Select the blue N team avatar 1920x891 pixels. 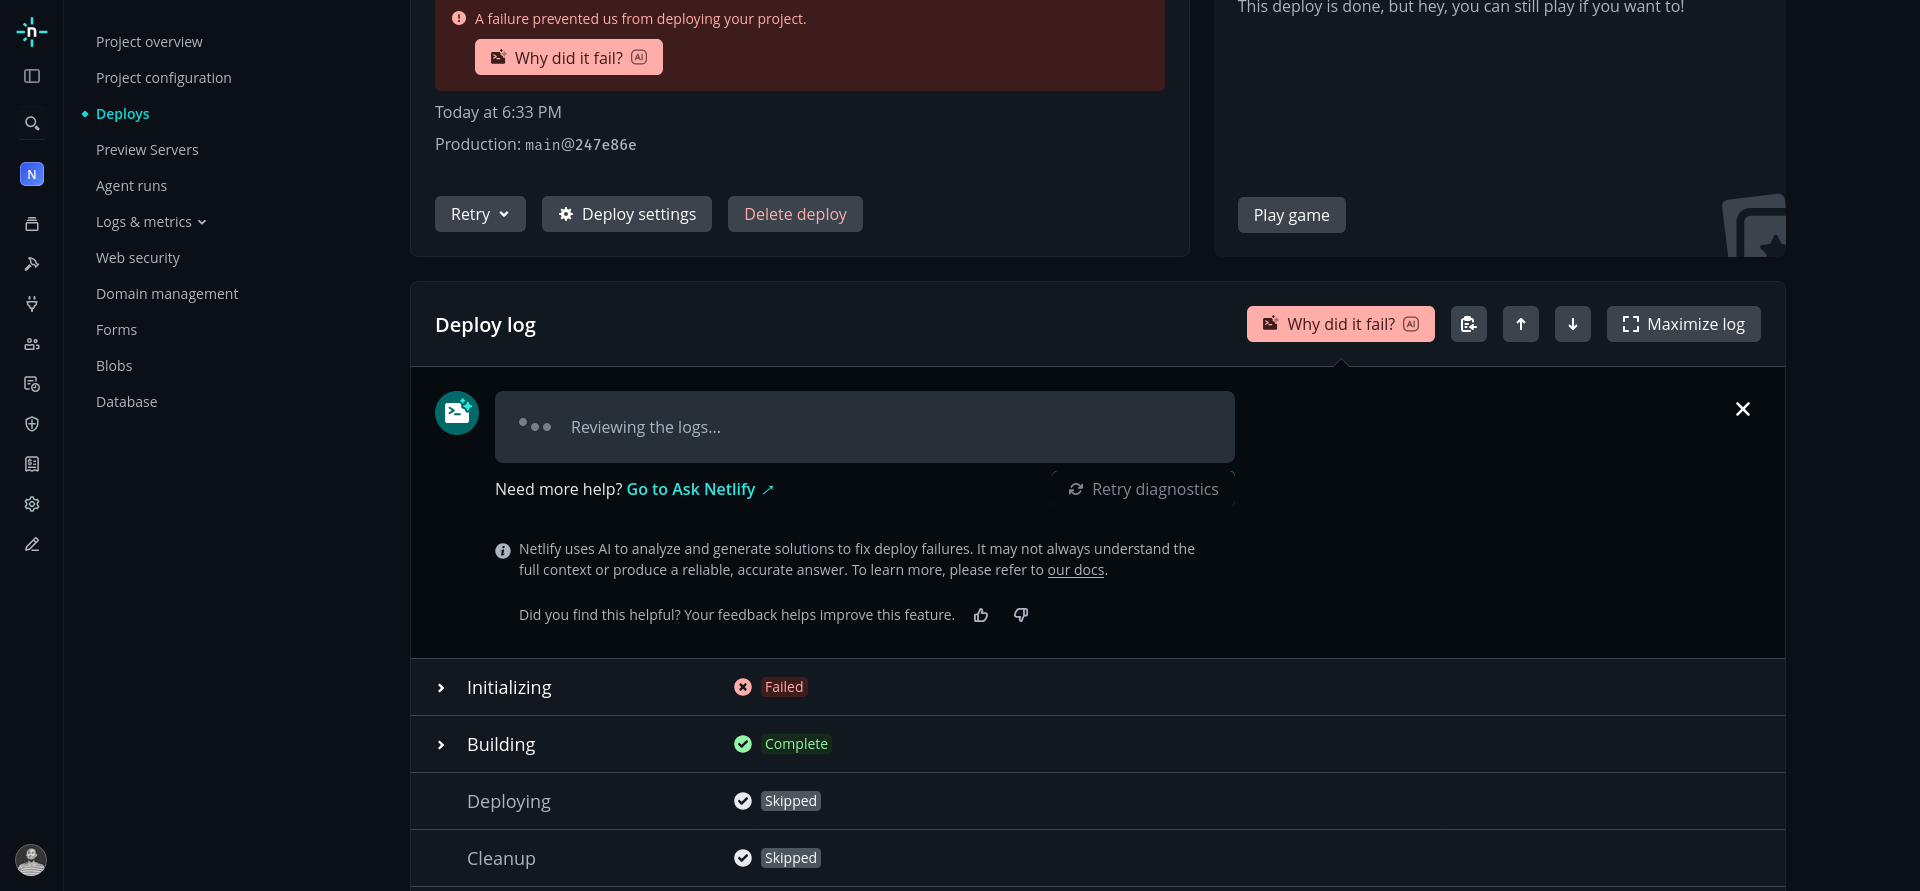pyautogui.click(x=32, y=174)
